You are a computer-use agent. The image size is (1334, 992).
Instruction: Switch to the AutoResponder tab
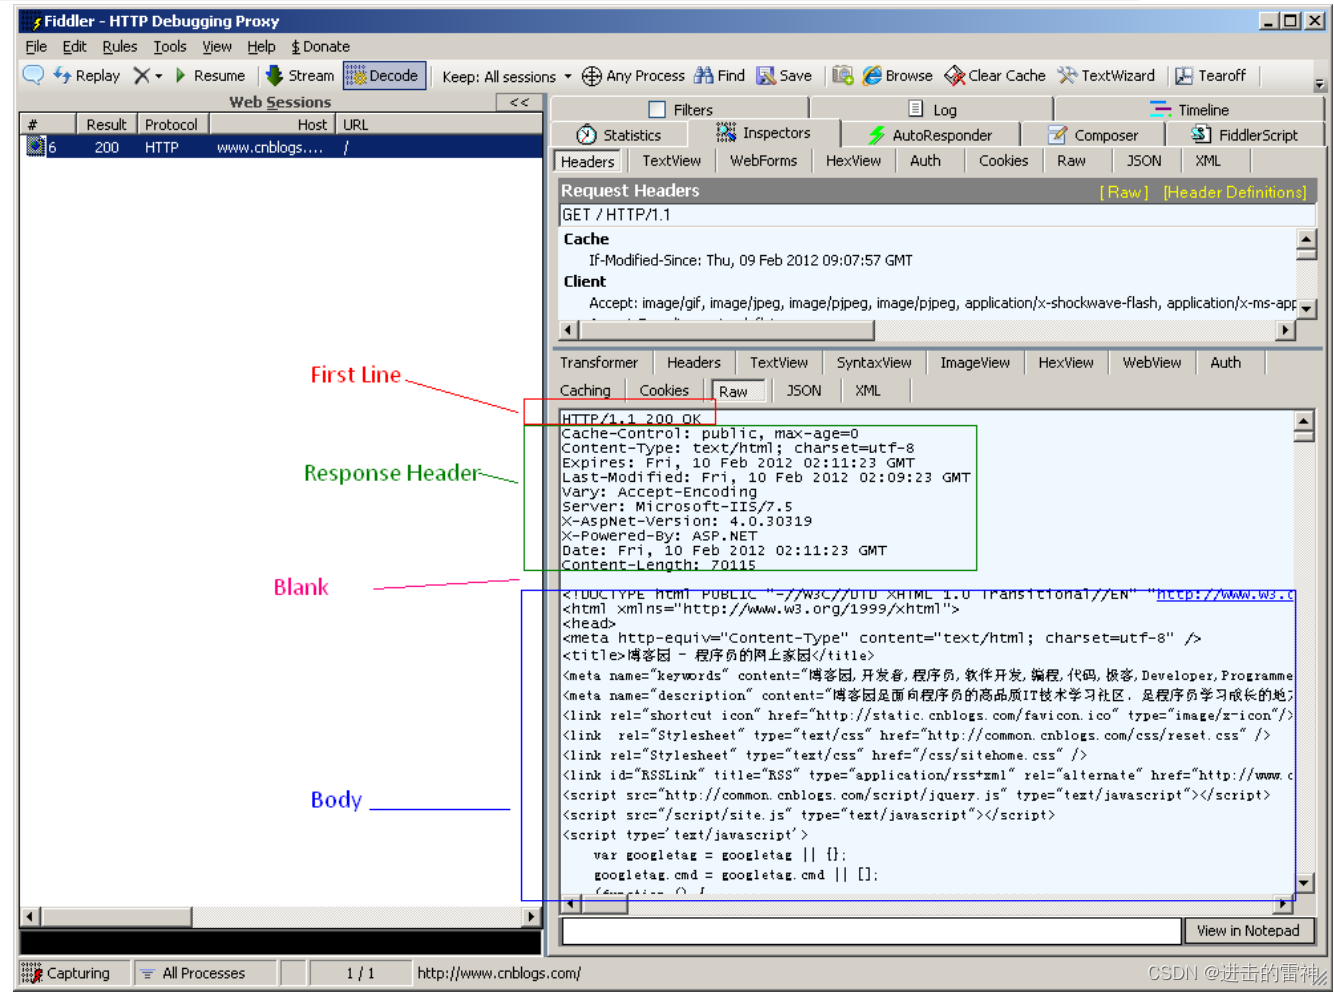pos(931,133)
